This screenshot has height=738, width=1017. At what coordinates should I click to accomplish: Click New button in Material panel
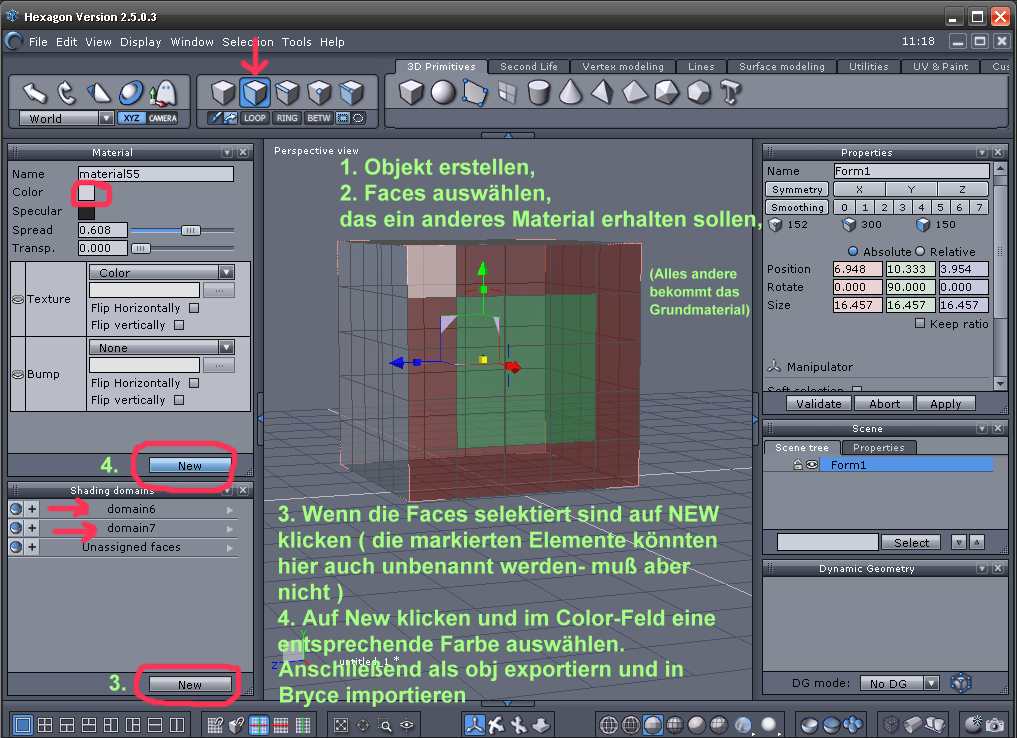189,466
